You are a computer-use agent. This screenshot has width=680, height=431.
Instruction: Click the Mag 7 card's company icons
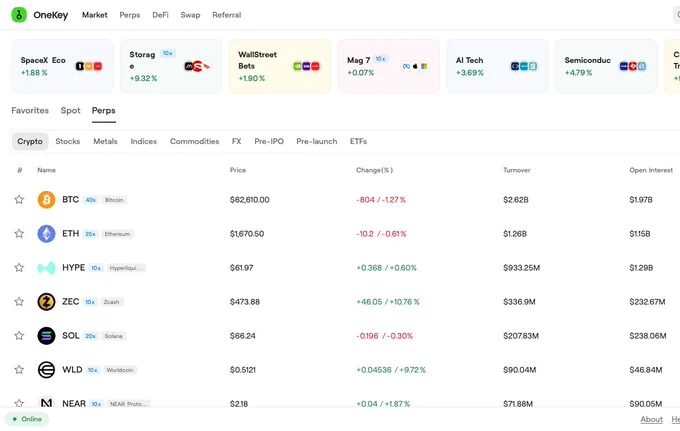click(x=415, y=66)
